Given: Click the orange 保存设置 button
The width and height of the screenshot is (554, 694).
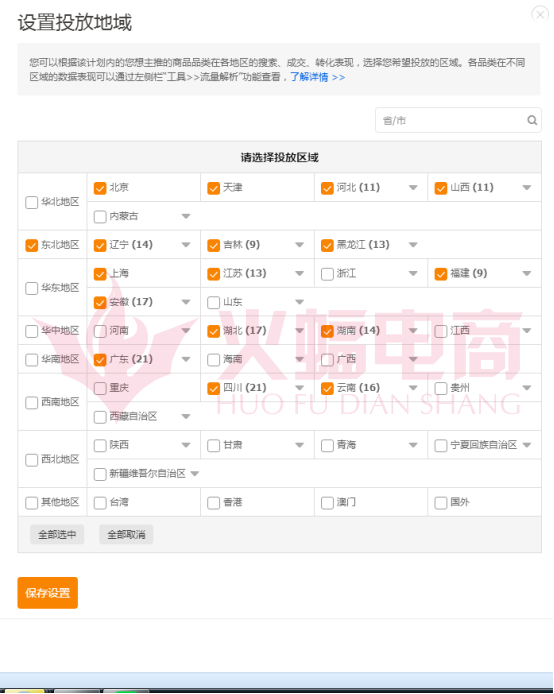Looking at the screenshot, I should pos(48,593).
